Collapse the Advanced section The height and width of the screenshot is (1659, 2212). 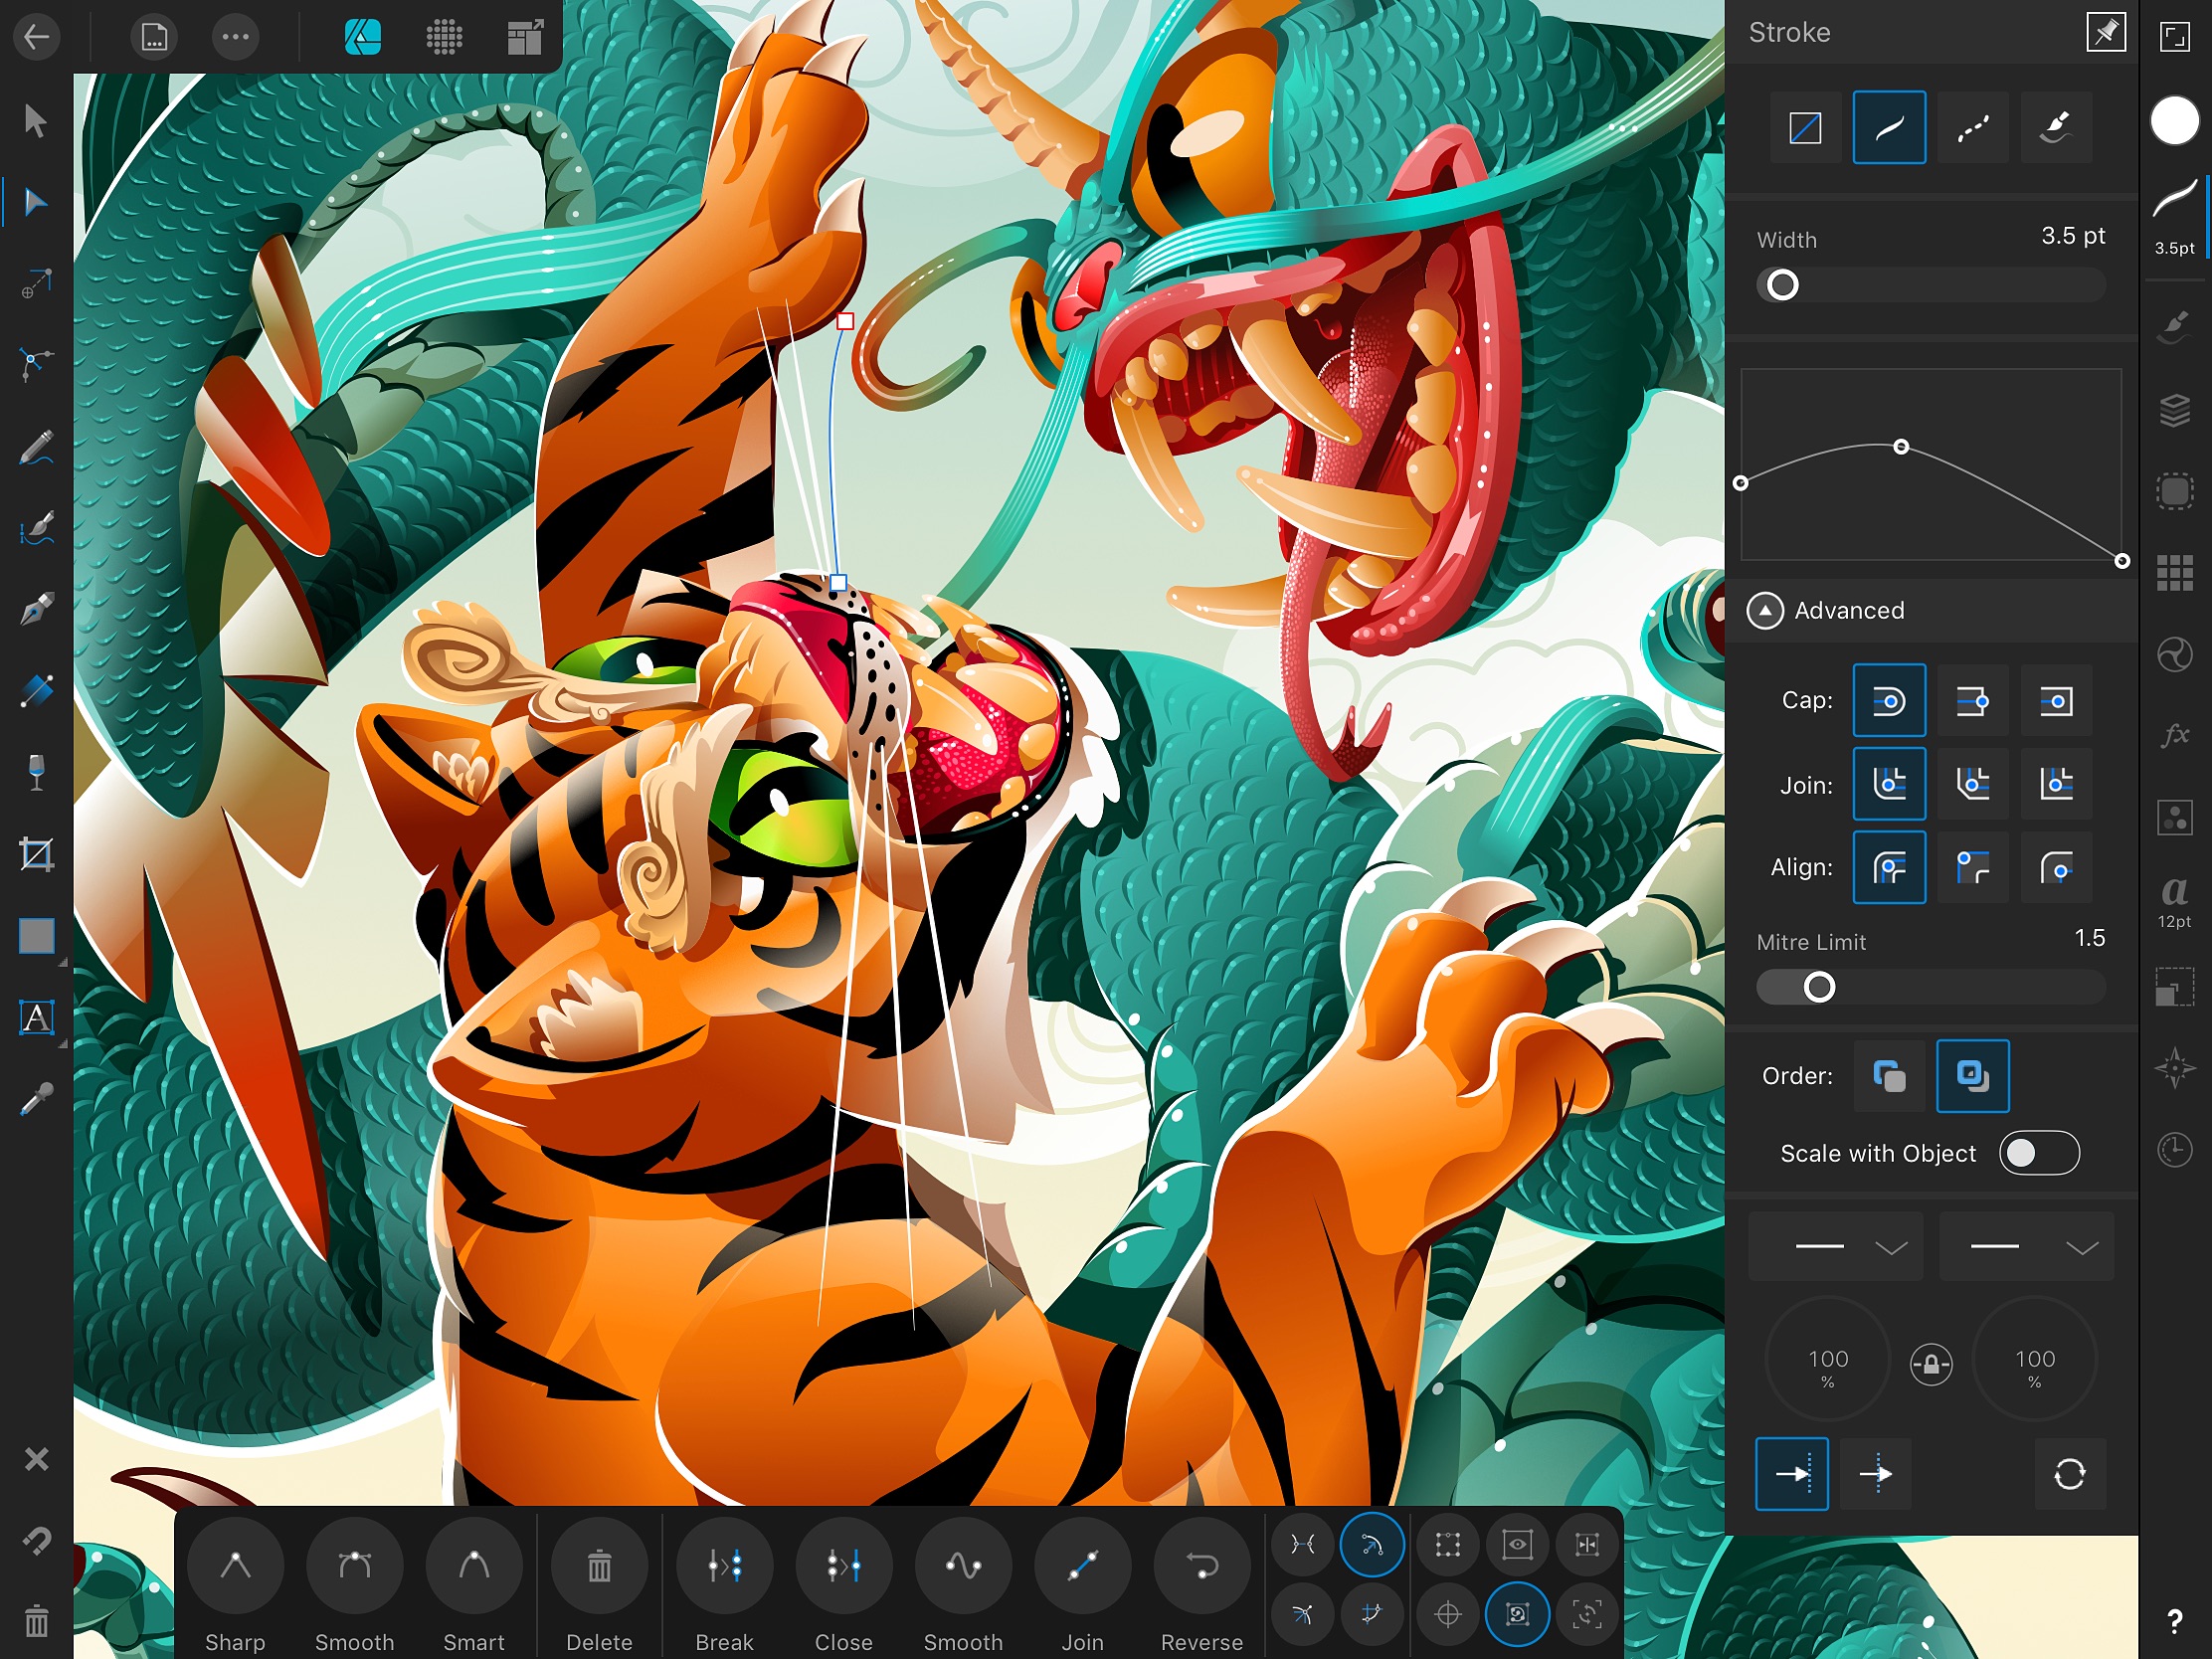coord(1765,610)
